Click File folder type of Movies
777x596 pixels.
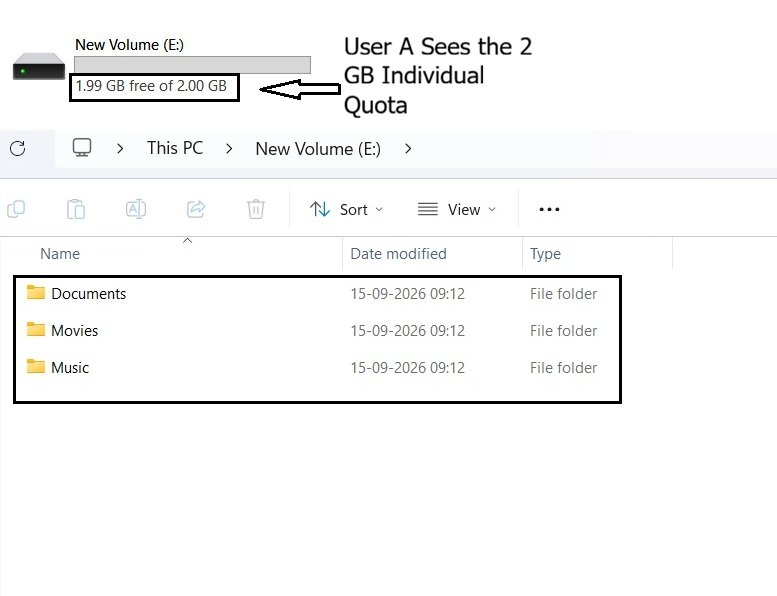(563, 331)
